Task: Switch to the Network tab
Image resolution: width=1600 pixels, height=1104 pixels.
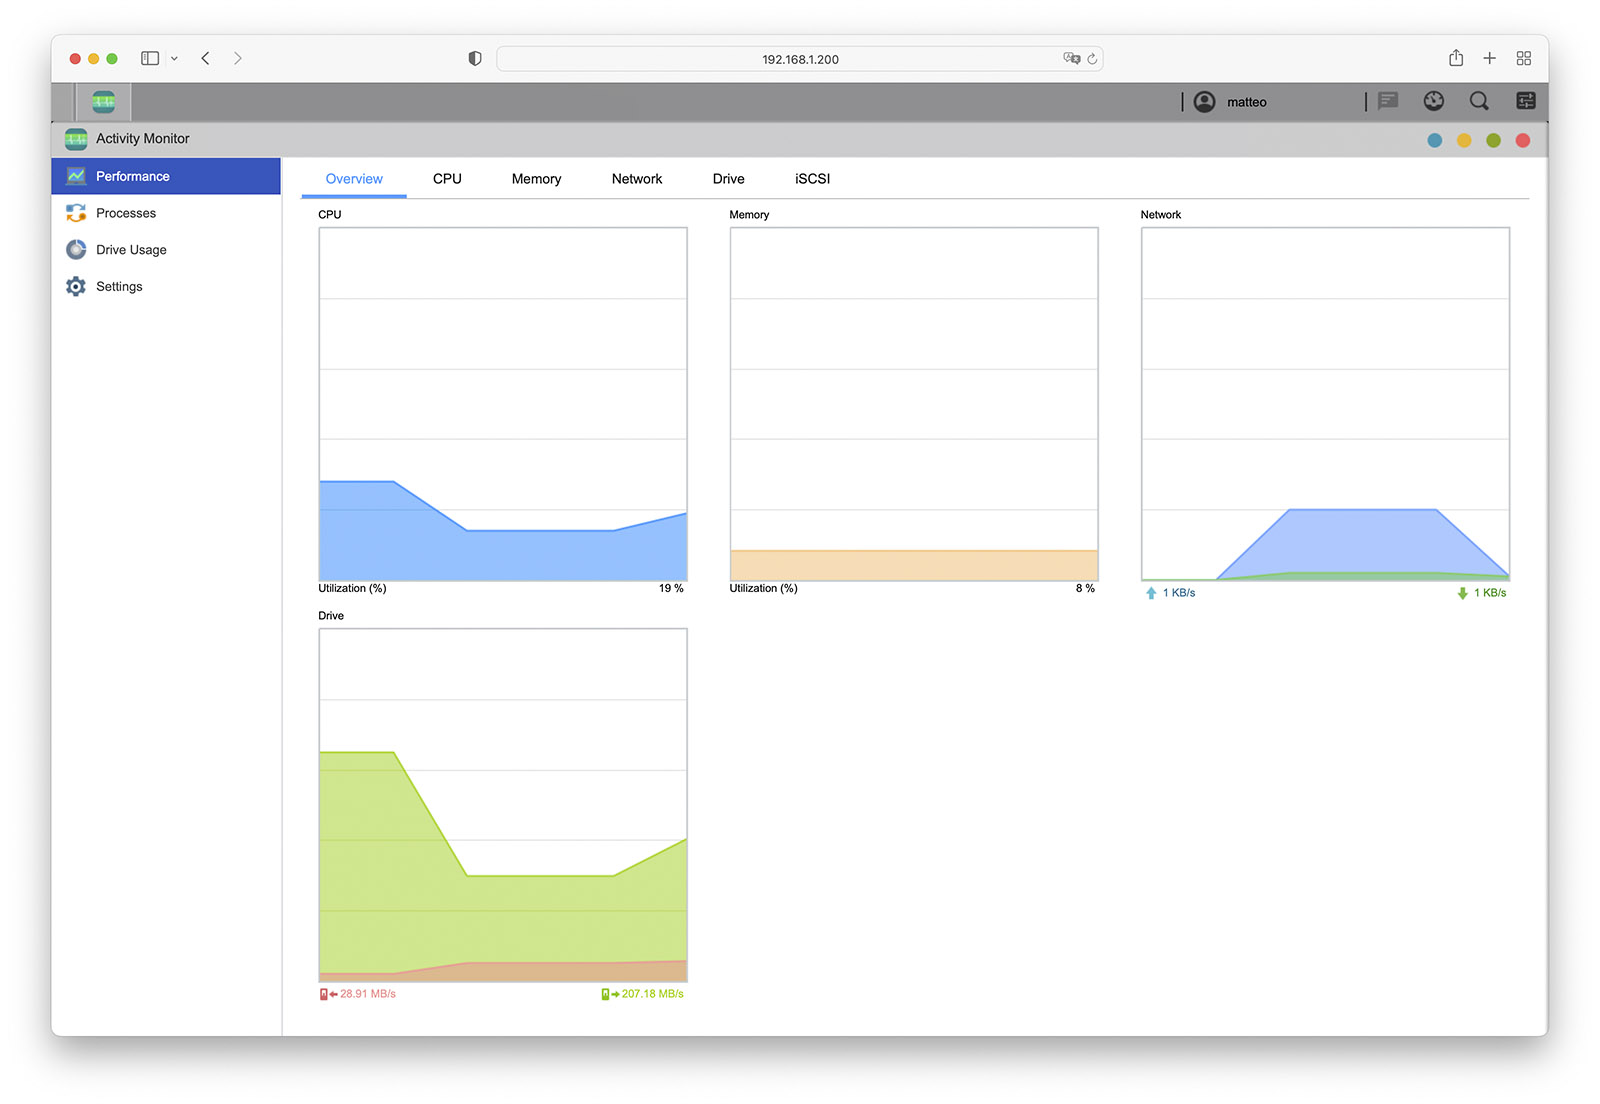Action: pos(637,179)
